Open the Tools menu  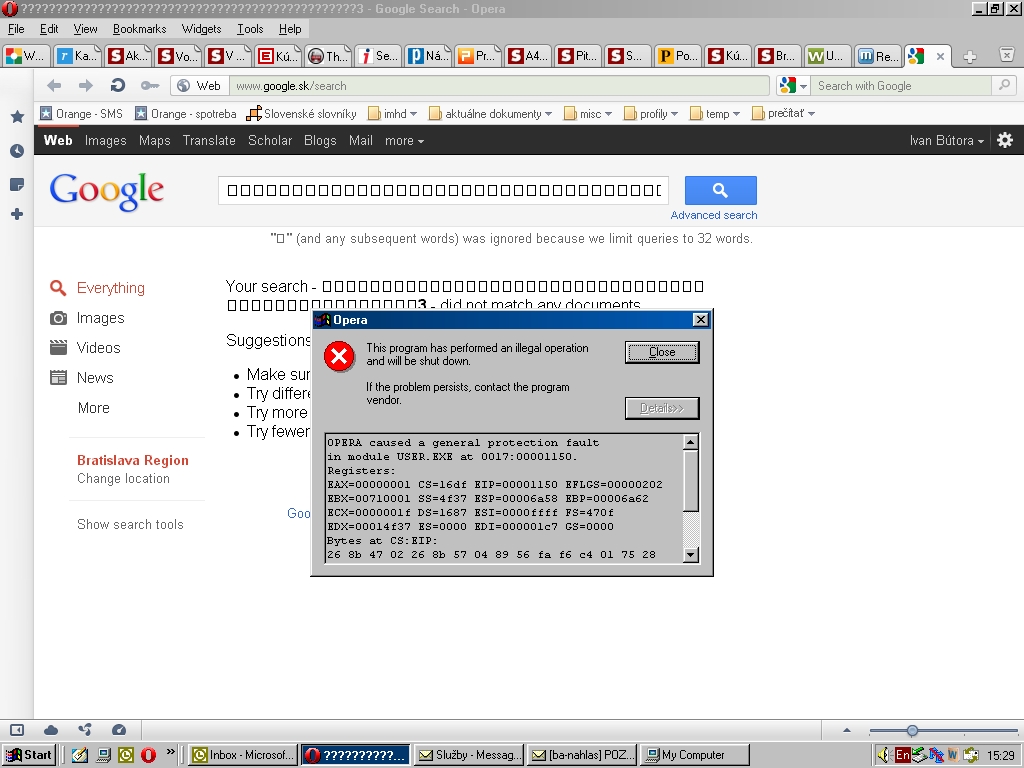tap(250, 29)
